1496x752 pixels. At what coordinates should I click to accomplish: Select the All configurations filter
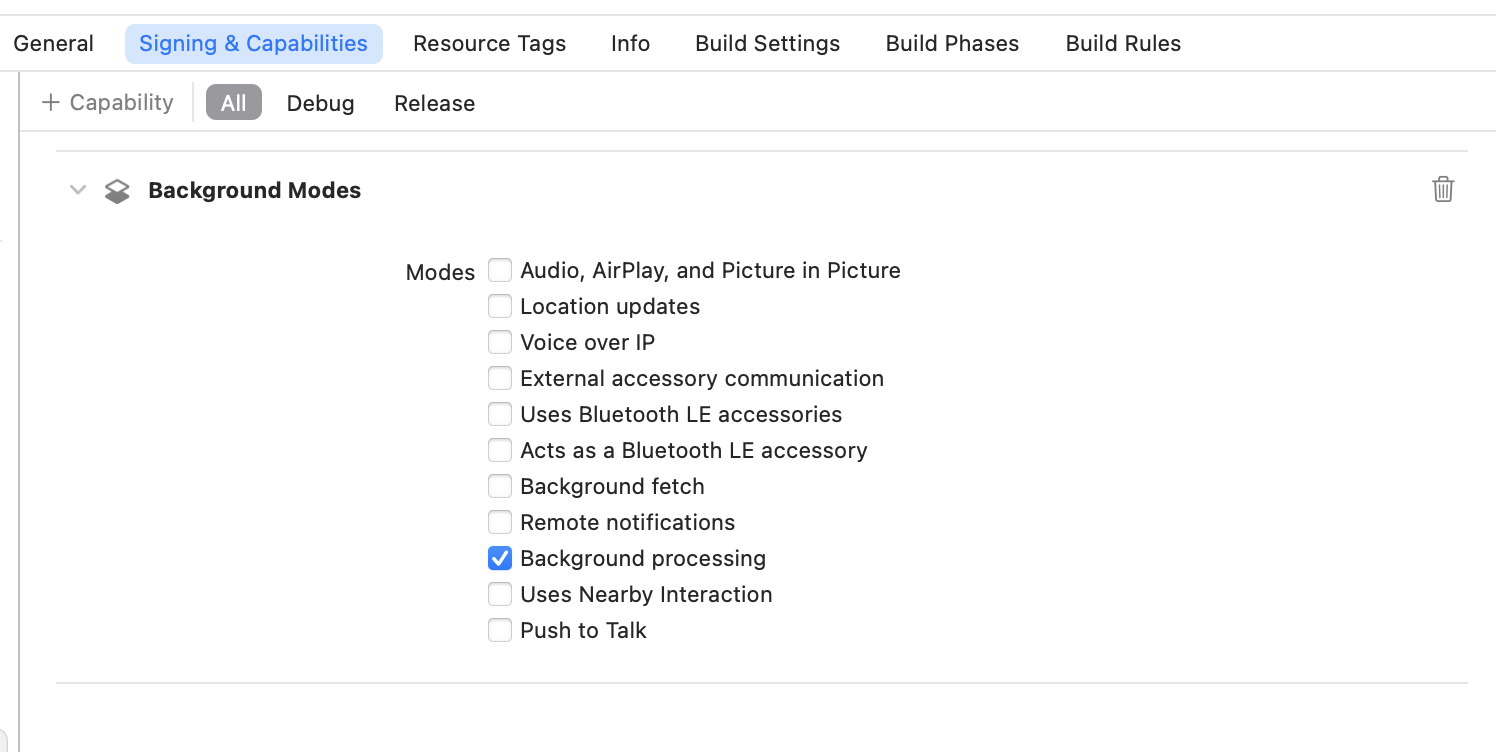(x=233, y=103)
